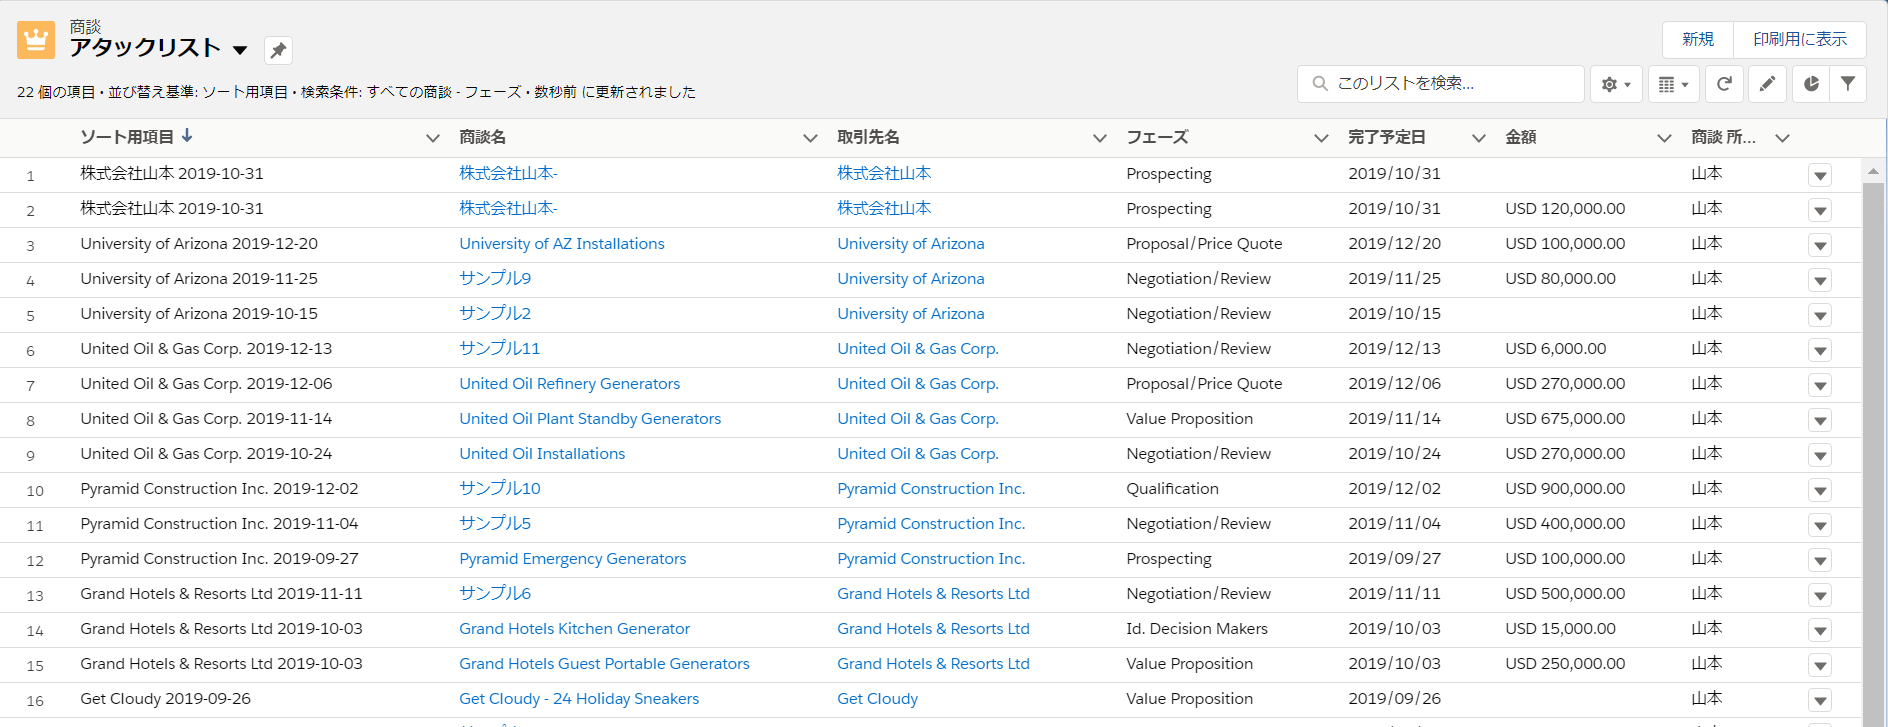This screenshot has width=1888, height=727.
Task: Open row actions for row 1
Action: pyautogui.click(x=1820, y=176)
